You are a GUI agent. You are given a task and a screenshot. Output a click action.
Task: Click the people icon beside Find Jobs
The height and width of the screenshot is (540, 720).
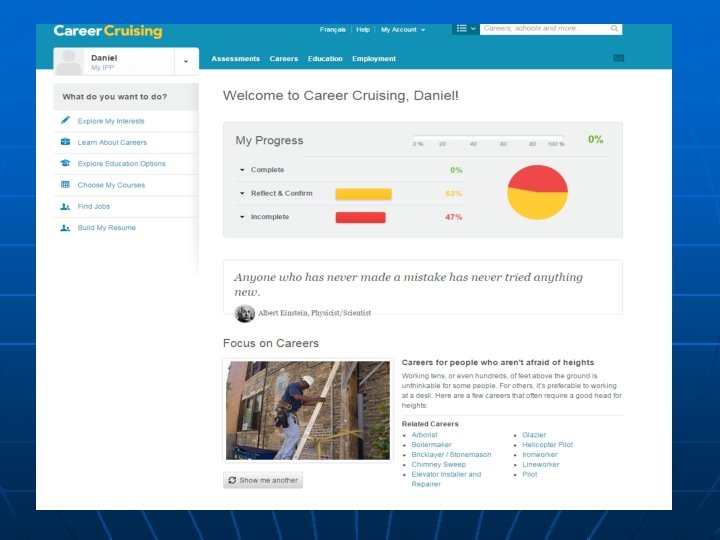point(65,206)
